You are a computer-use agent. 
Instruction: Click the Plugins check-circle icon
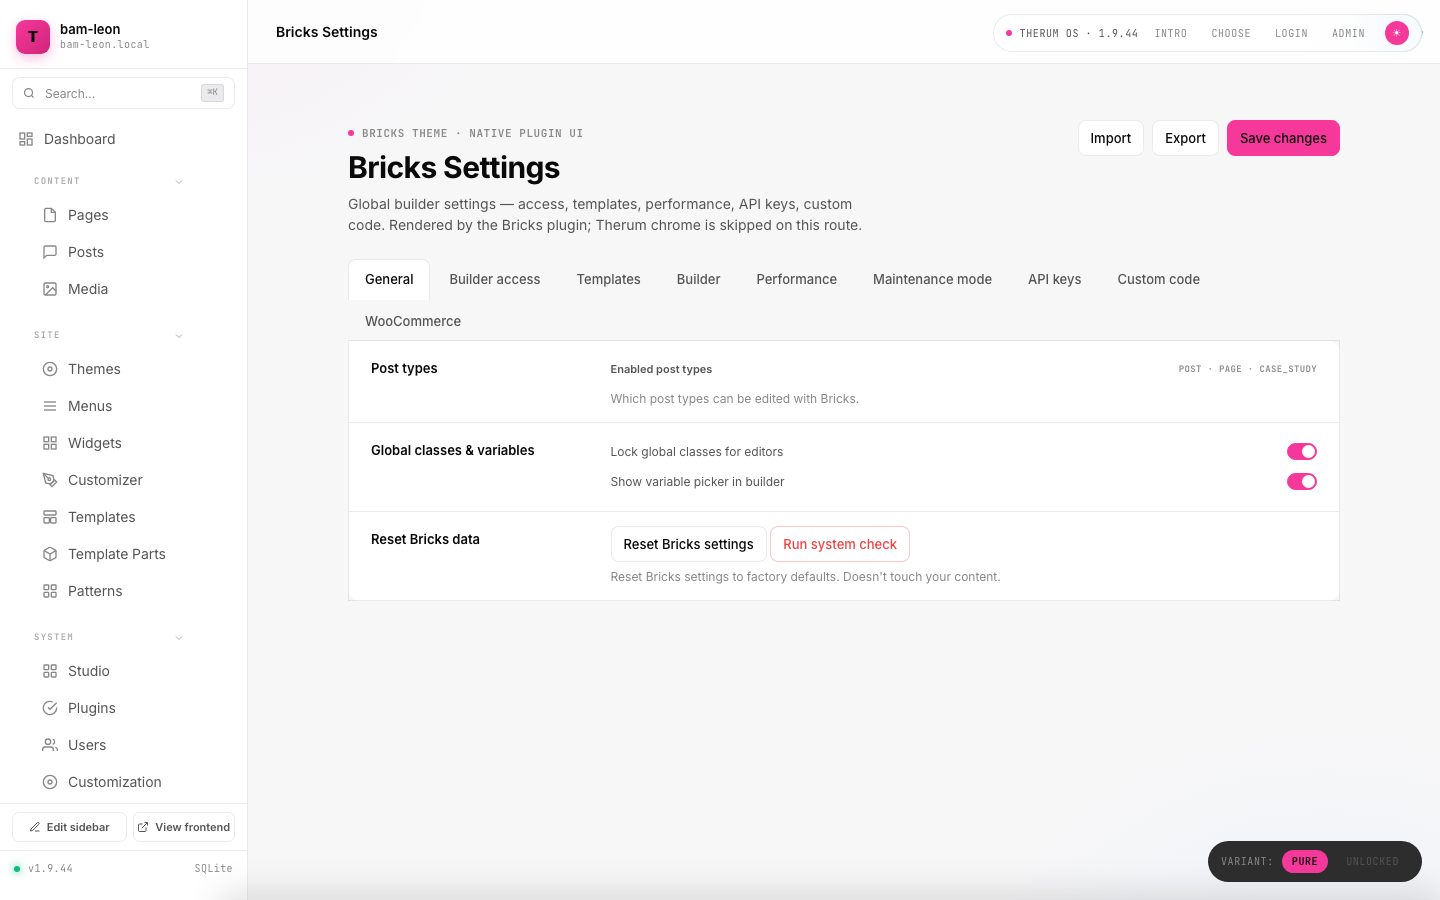[50, 708]
